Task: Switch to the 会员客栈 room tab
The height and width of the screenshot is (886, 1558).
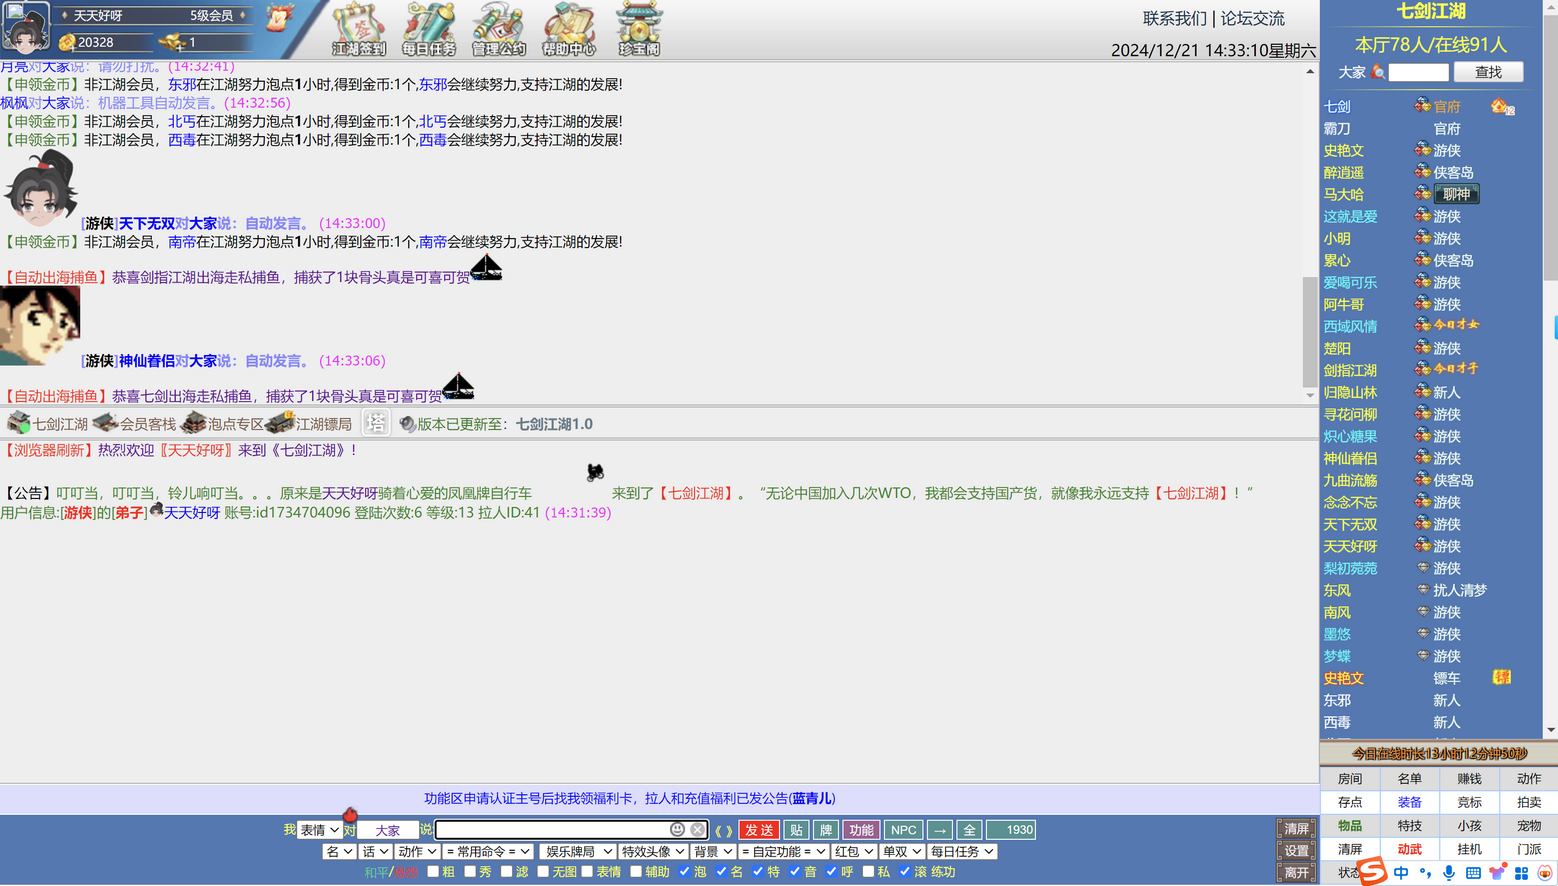Action: click(135, 424)
